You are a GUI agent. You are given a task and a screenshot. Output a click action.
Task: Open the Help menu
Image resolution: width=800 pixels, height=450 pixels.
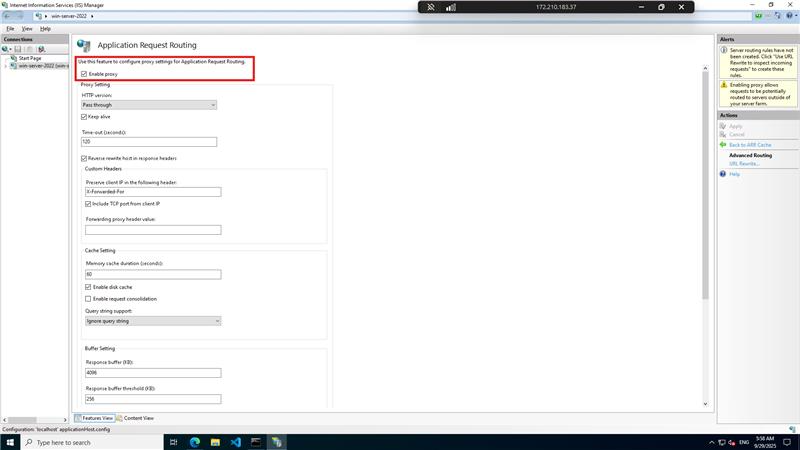(45, 29)
